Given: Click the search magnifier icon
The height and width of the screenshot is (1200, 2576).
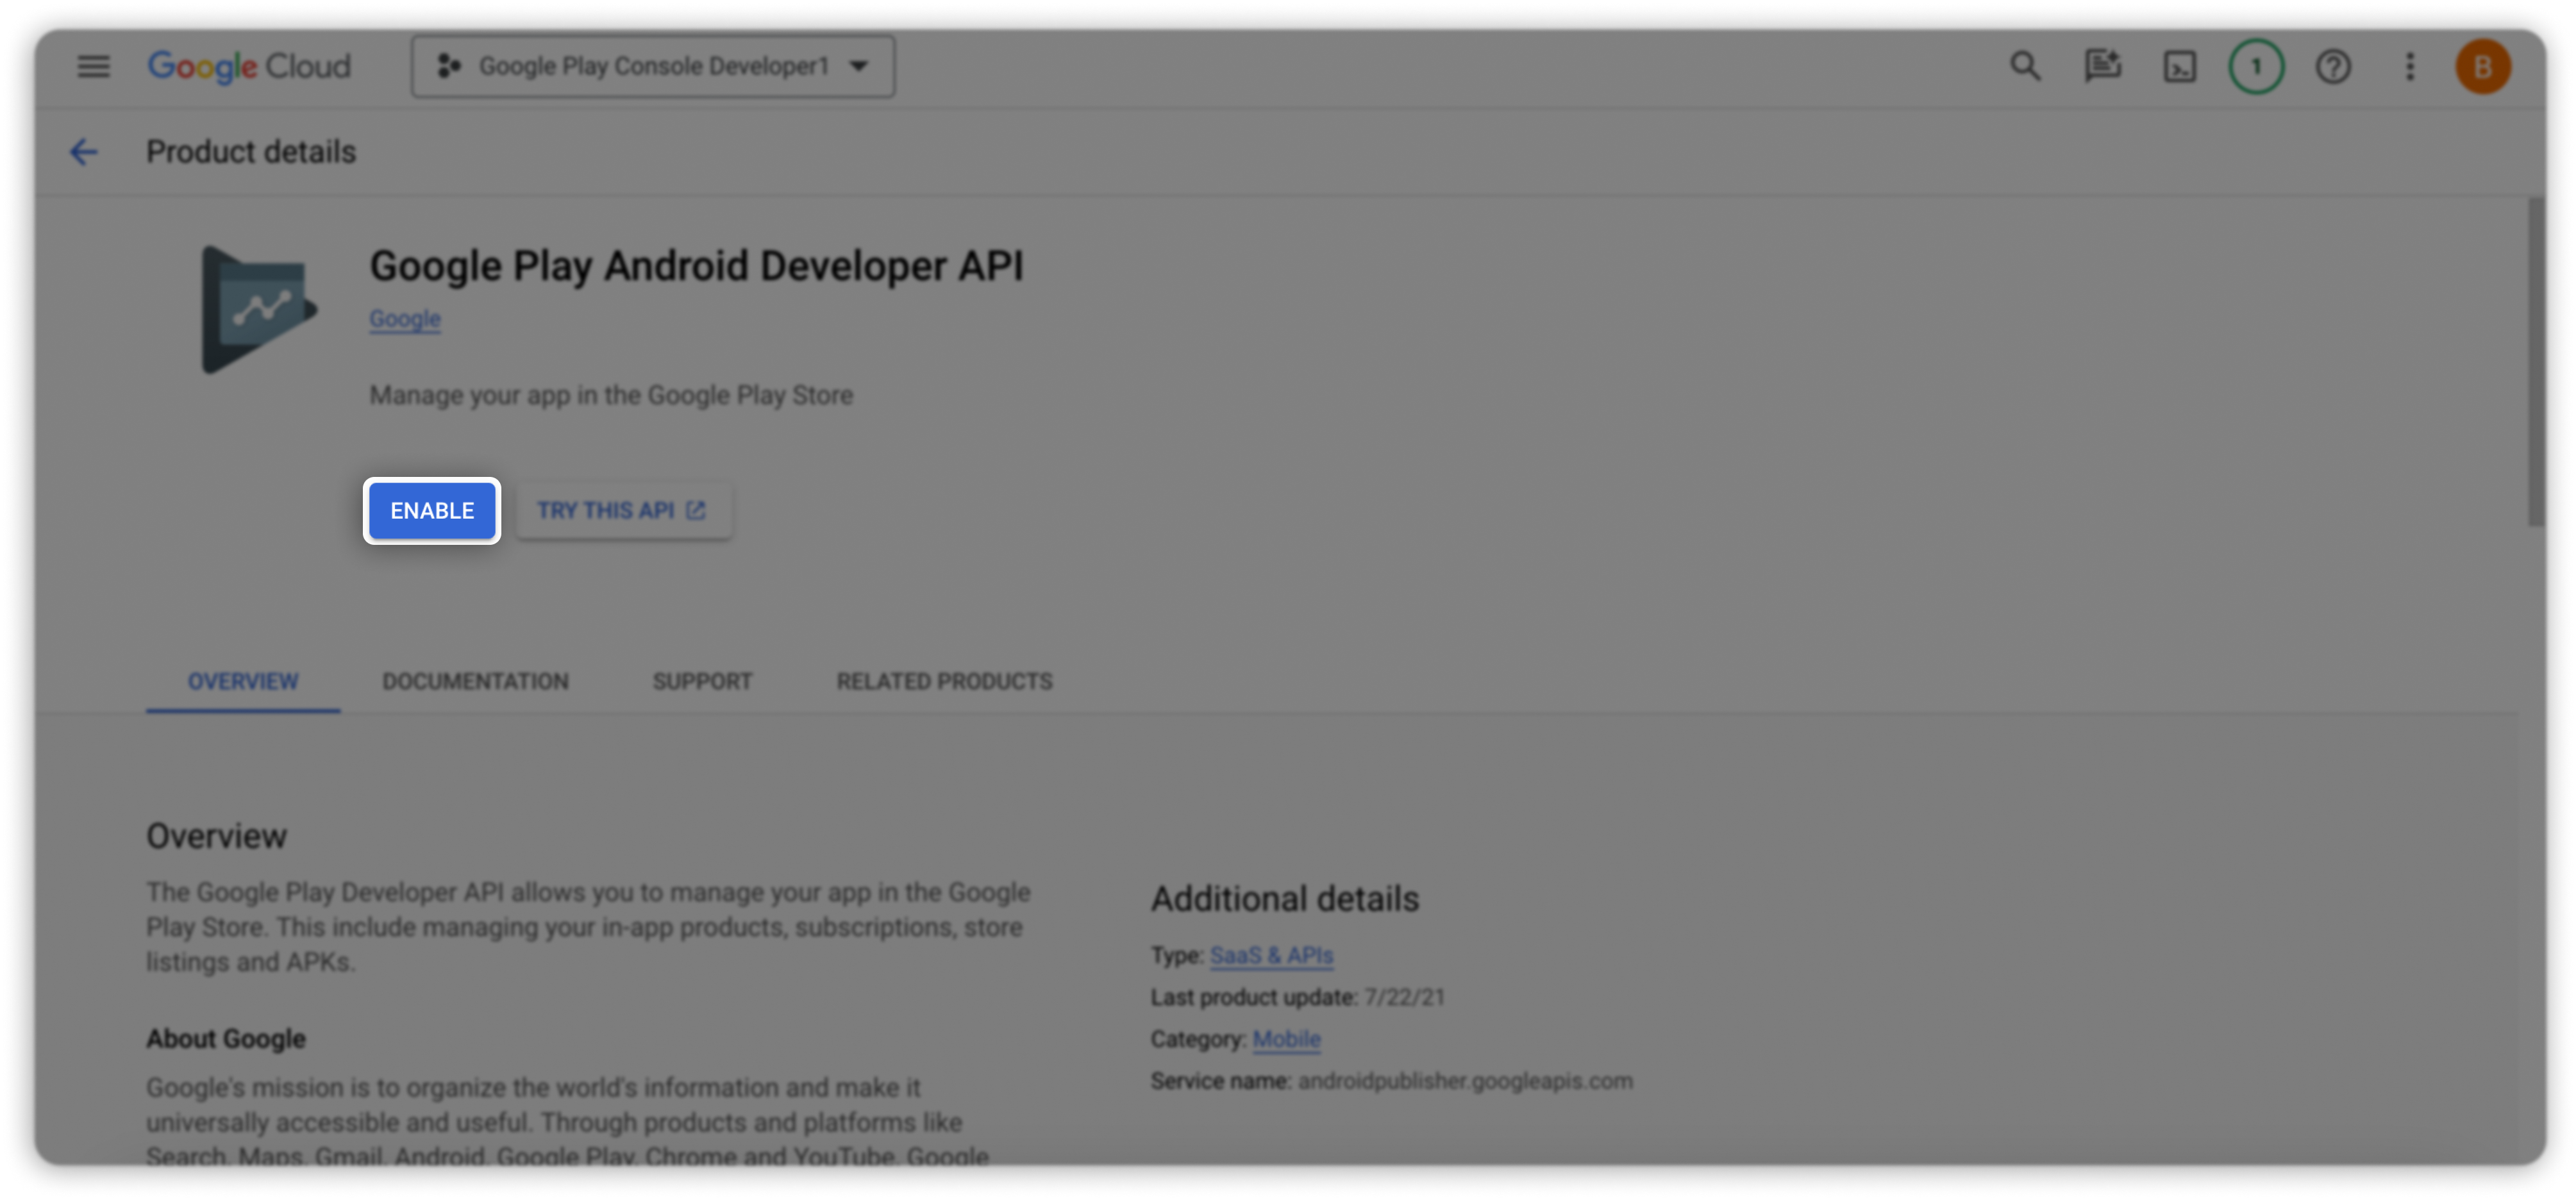Looking at the screenshot, I should point(2025,66).
